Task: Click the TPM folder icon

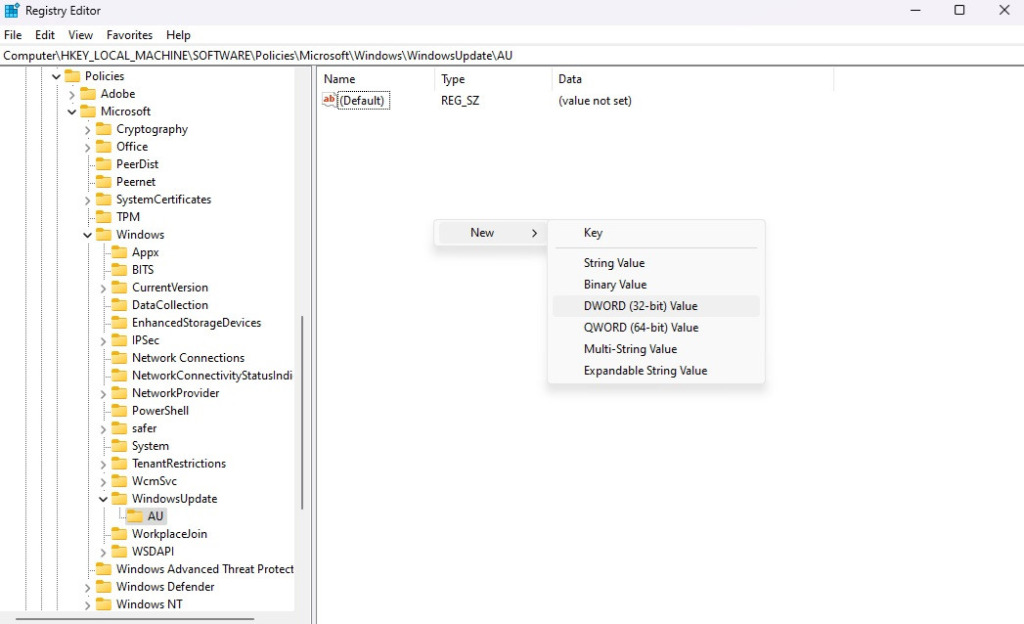Action: (103, 217)
